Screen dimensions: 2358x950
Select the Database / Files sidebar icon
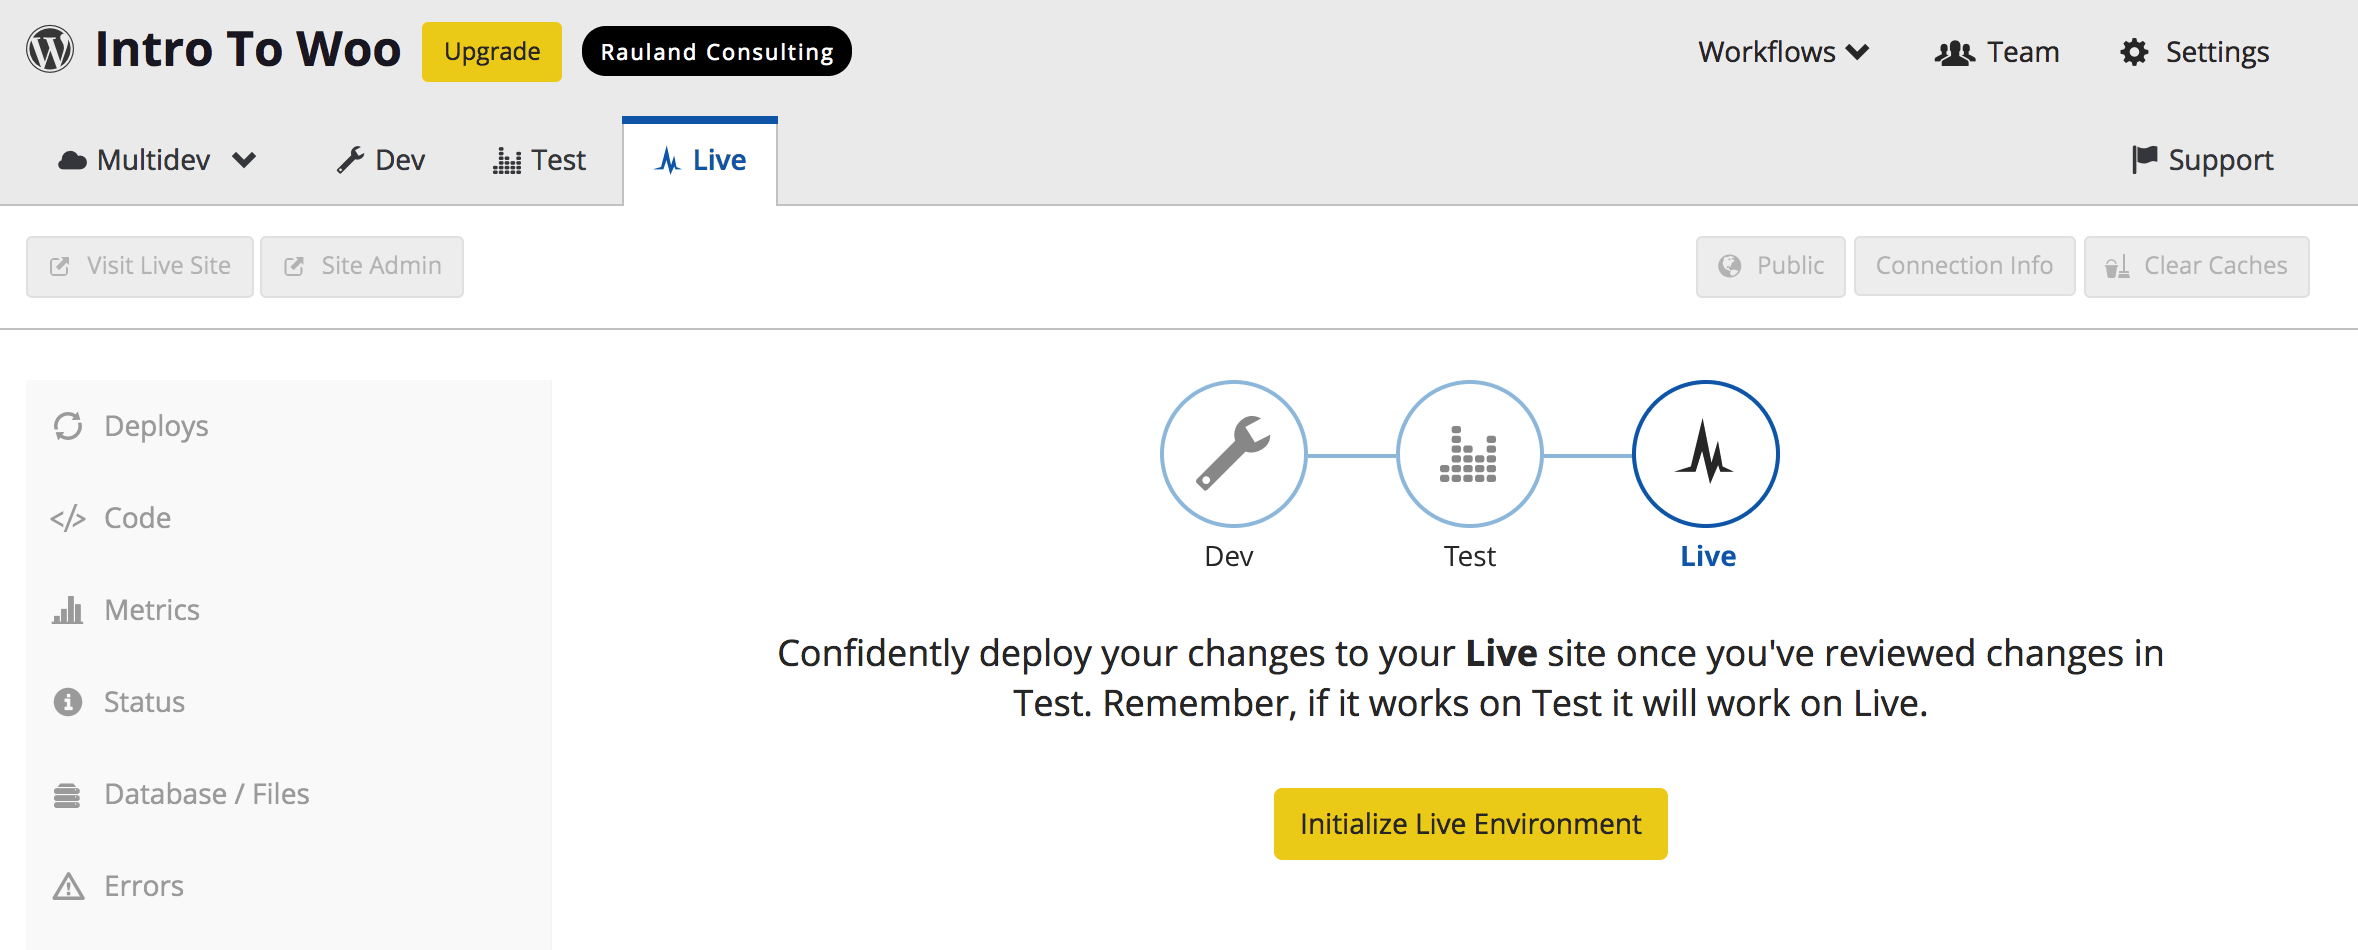click(x=67, y=793)
